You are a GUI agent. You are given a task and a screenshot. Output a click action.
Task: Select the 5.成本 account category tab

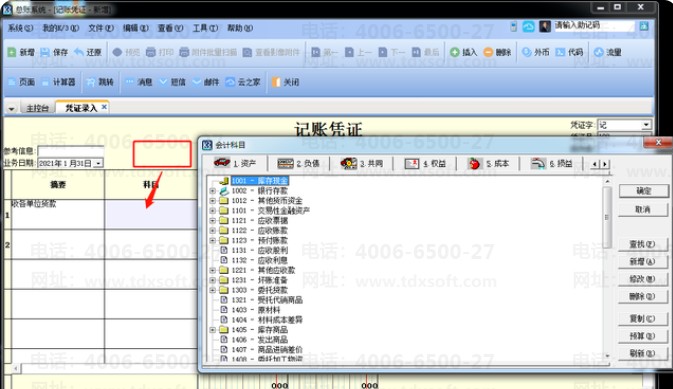pos(488,163)
